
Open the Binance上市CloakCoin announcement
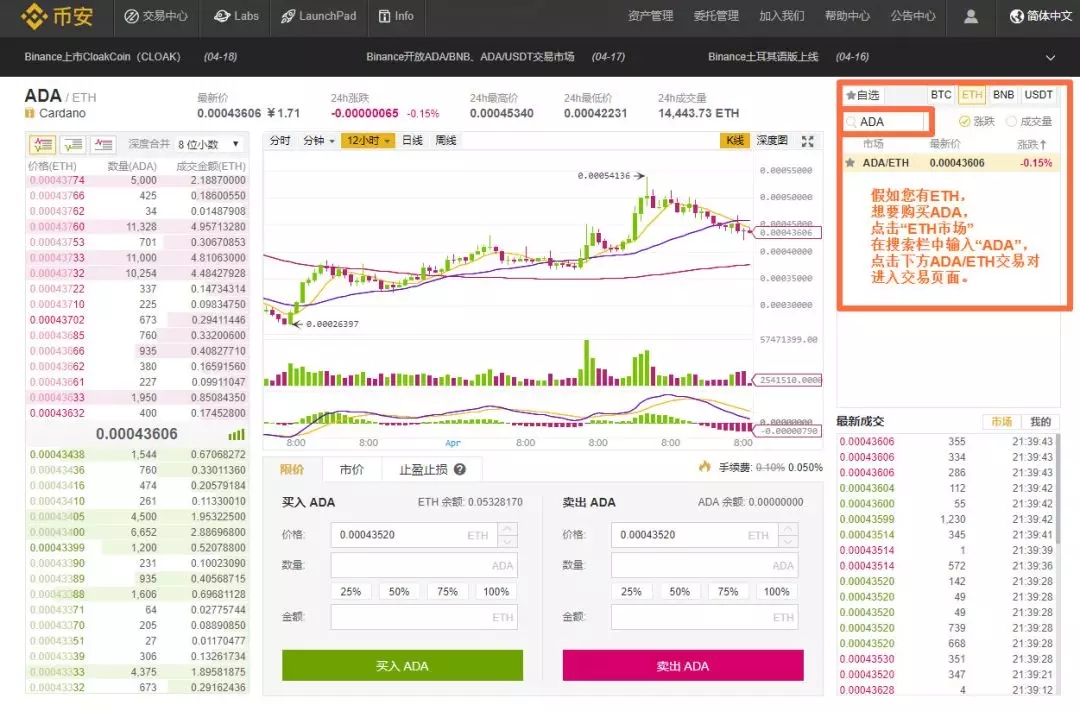102,57
